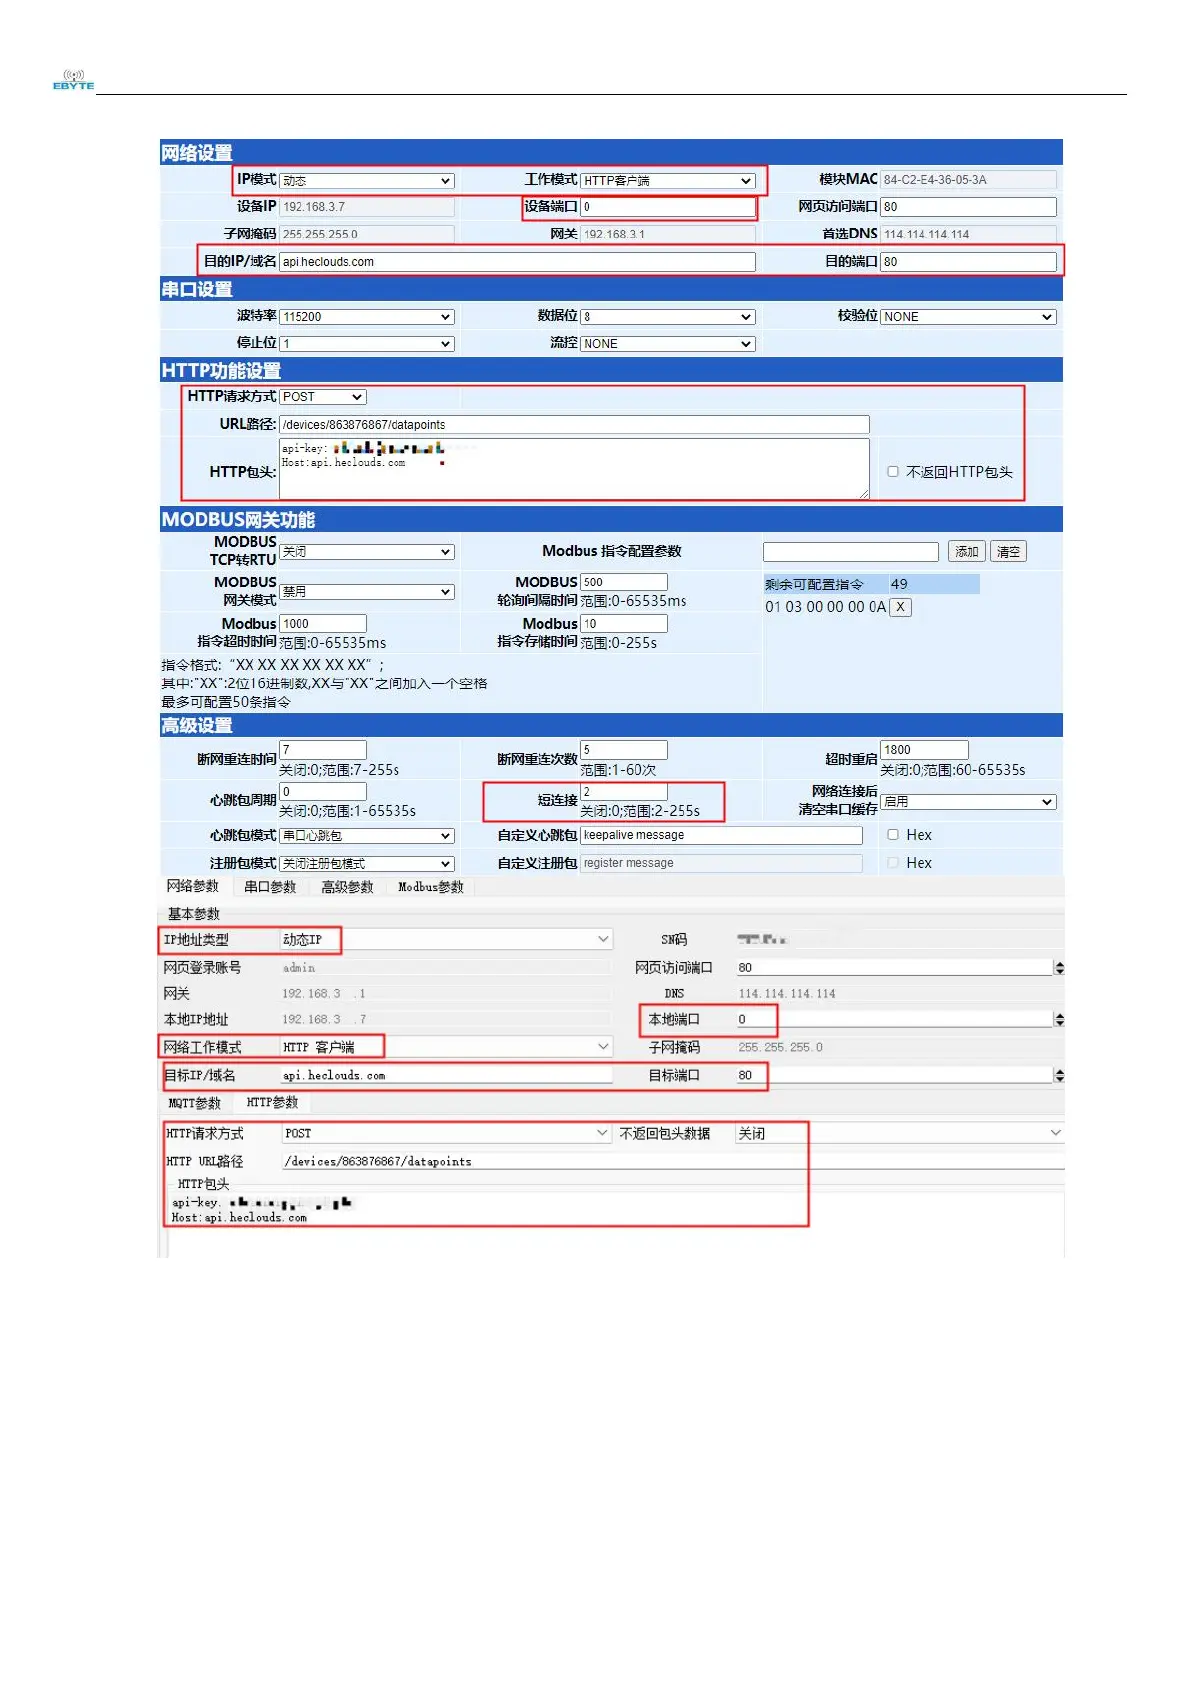Click the Modbus指令超时时间 field showing 1000
The height and width of the screenshot is (1684, 1191).
pos(323,624)
